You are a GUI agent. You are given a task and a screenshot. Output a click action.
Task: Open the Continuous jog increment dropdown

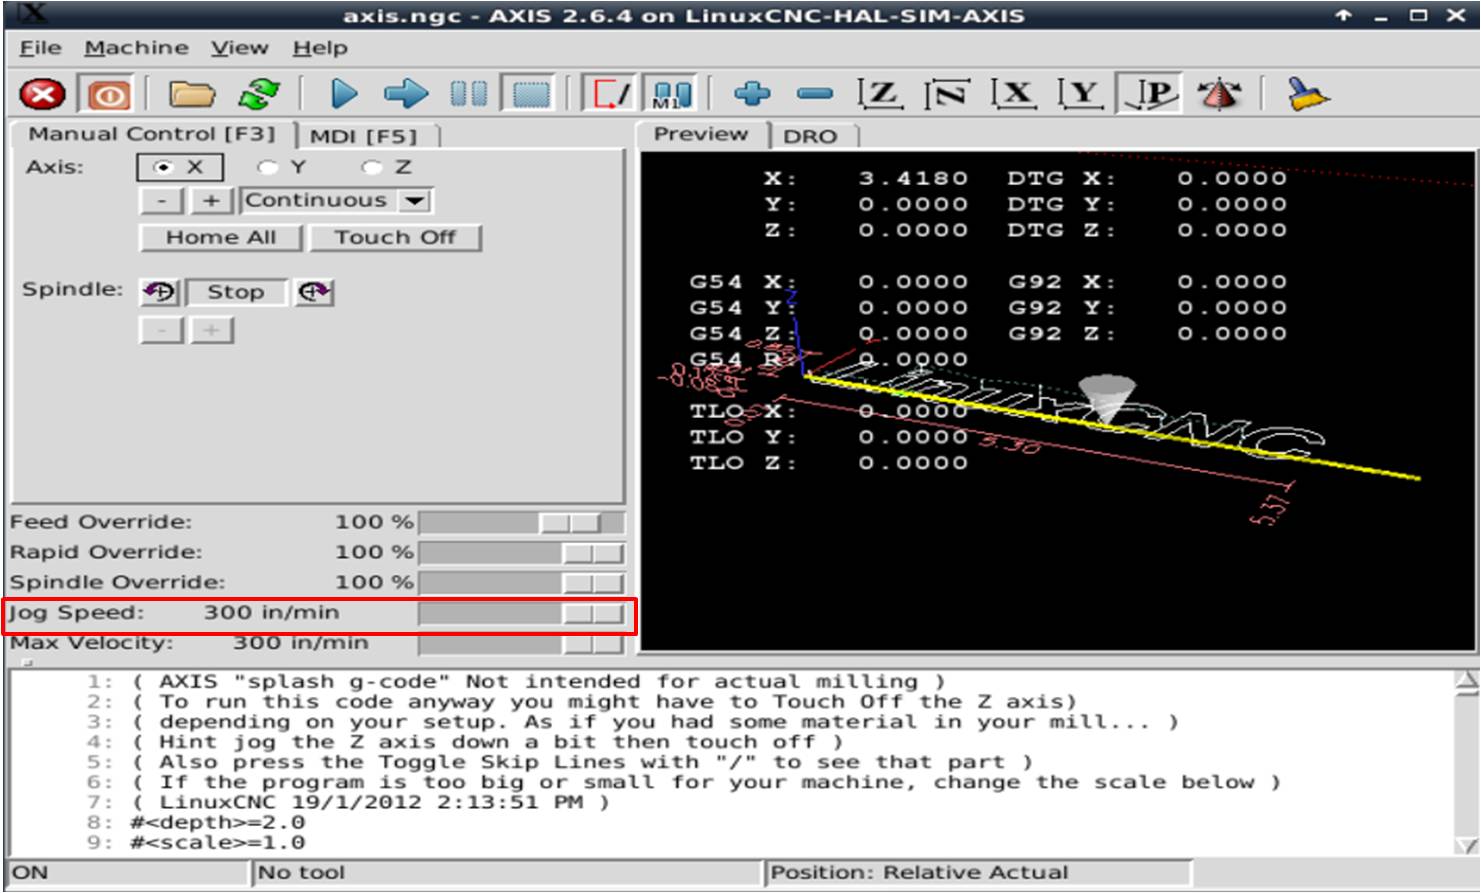(x=336, y=201)
